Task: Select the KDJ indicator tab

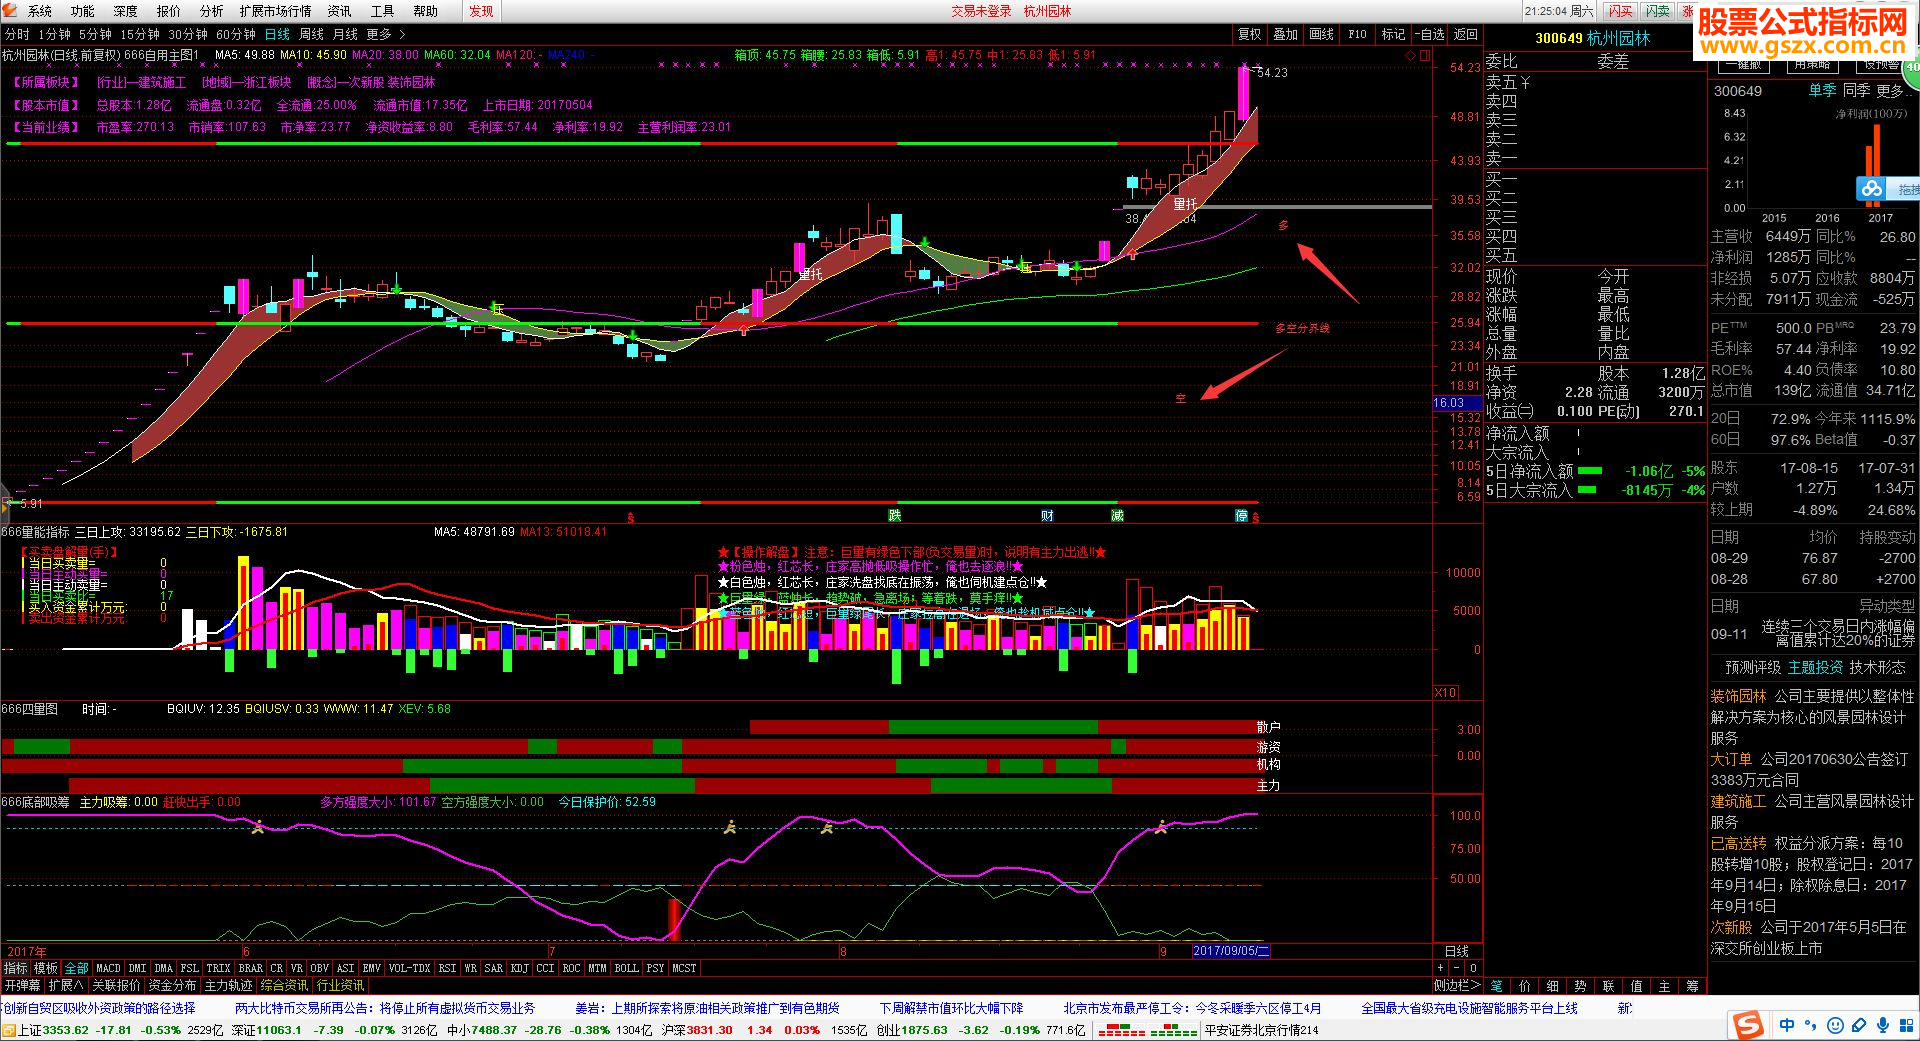Action: point(519,968)
